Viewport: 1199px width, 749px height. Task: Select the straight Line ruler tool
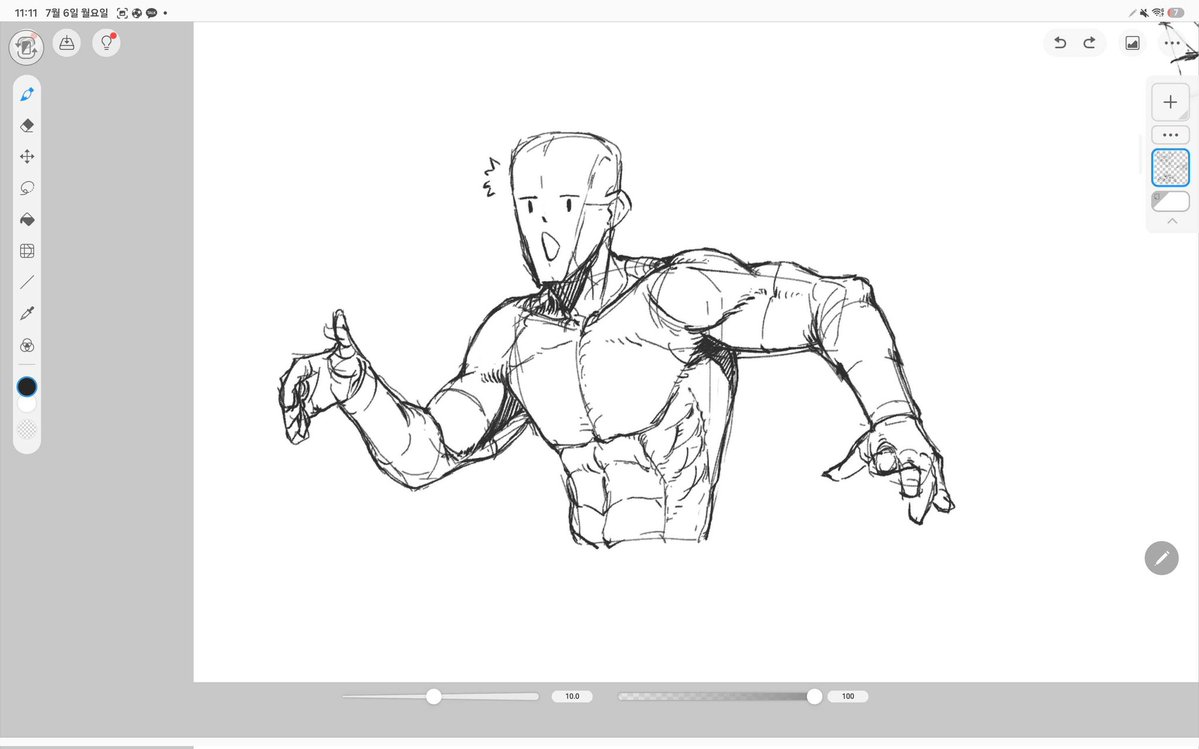(27, 282)
